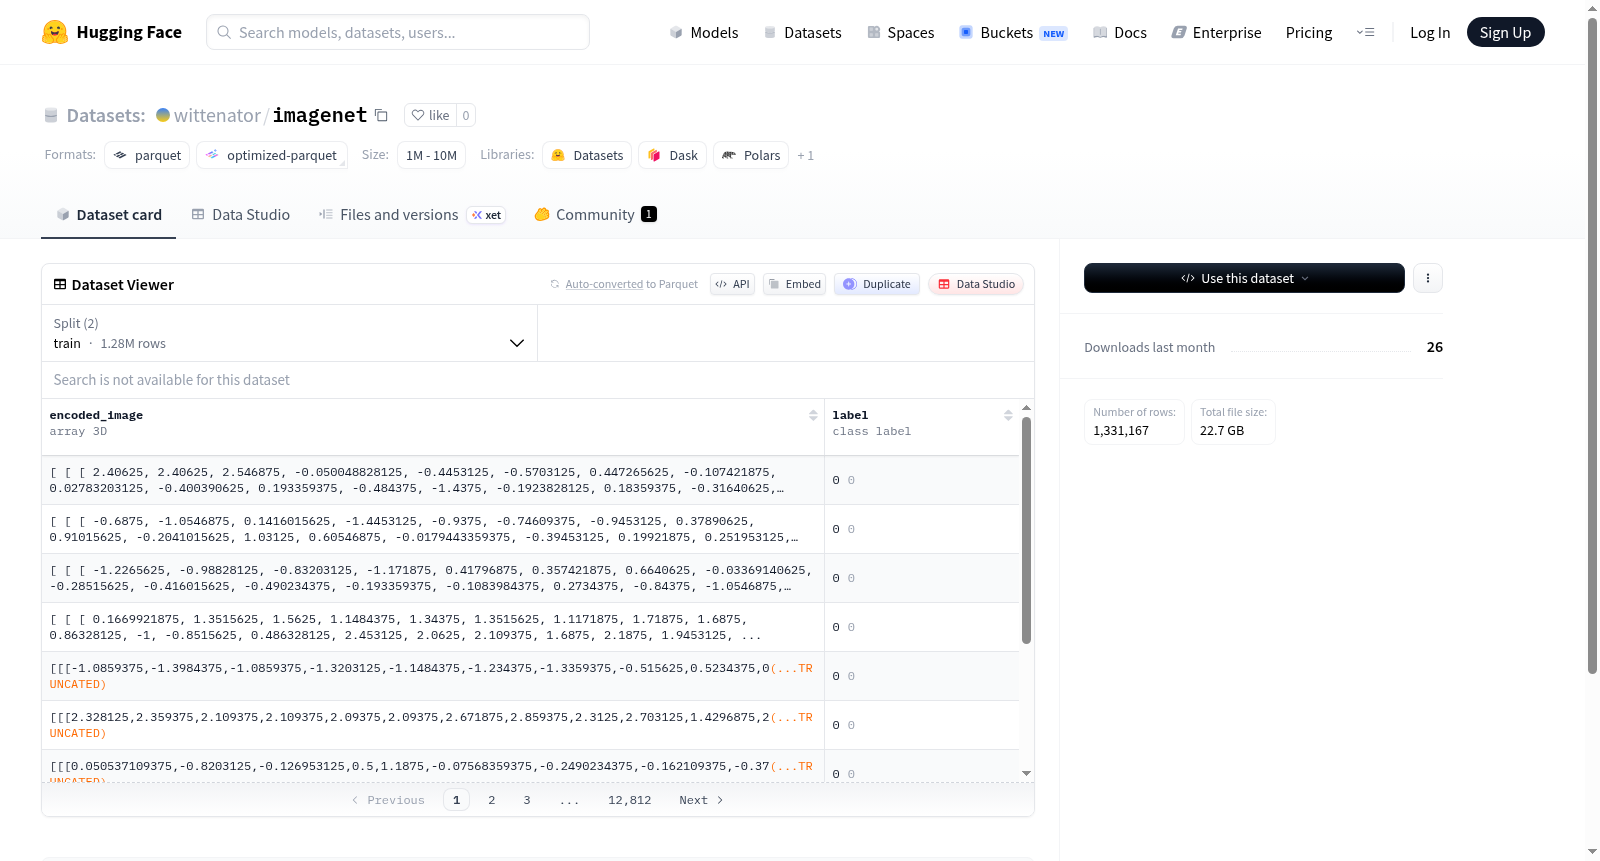Click the API button in Dataset Viewer

(x=733, y=284)
